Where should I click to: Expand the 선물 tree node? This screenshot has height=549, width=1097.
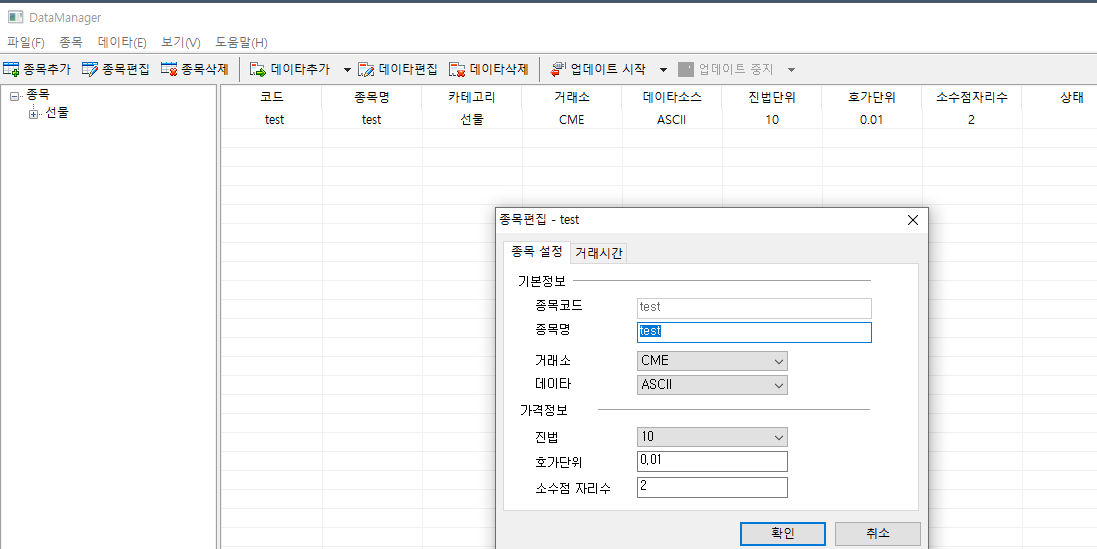coord(34,113)
